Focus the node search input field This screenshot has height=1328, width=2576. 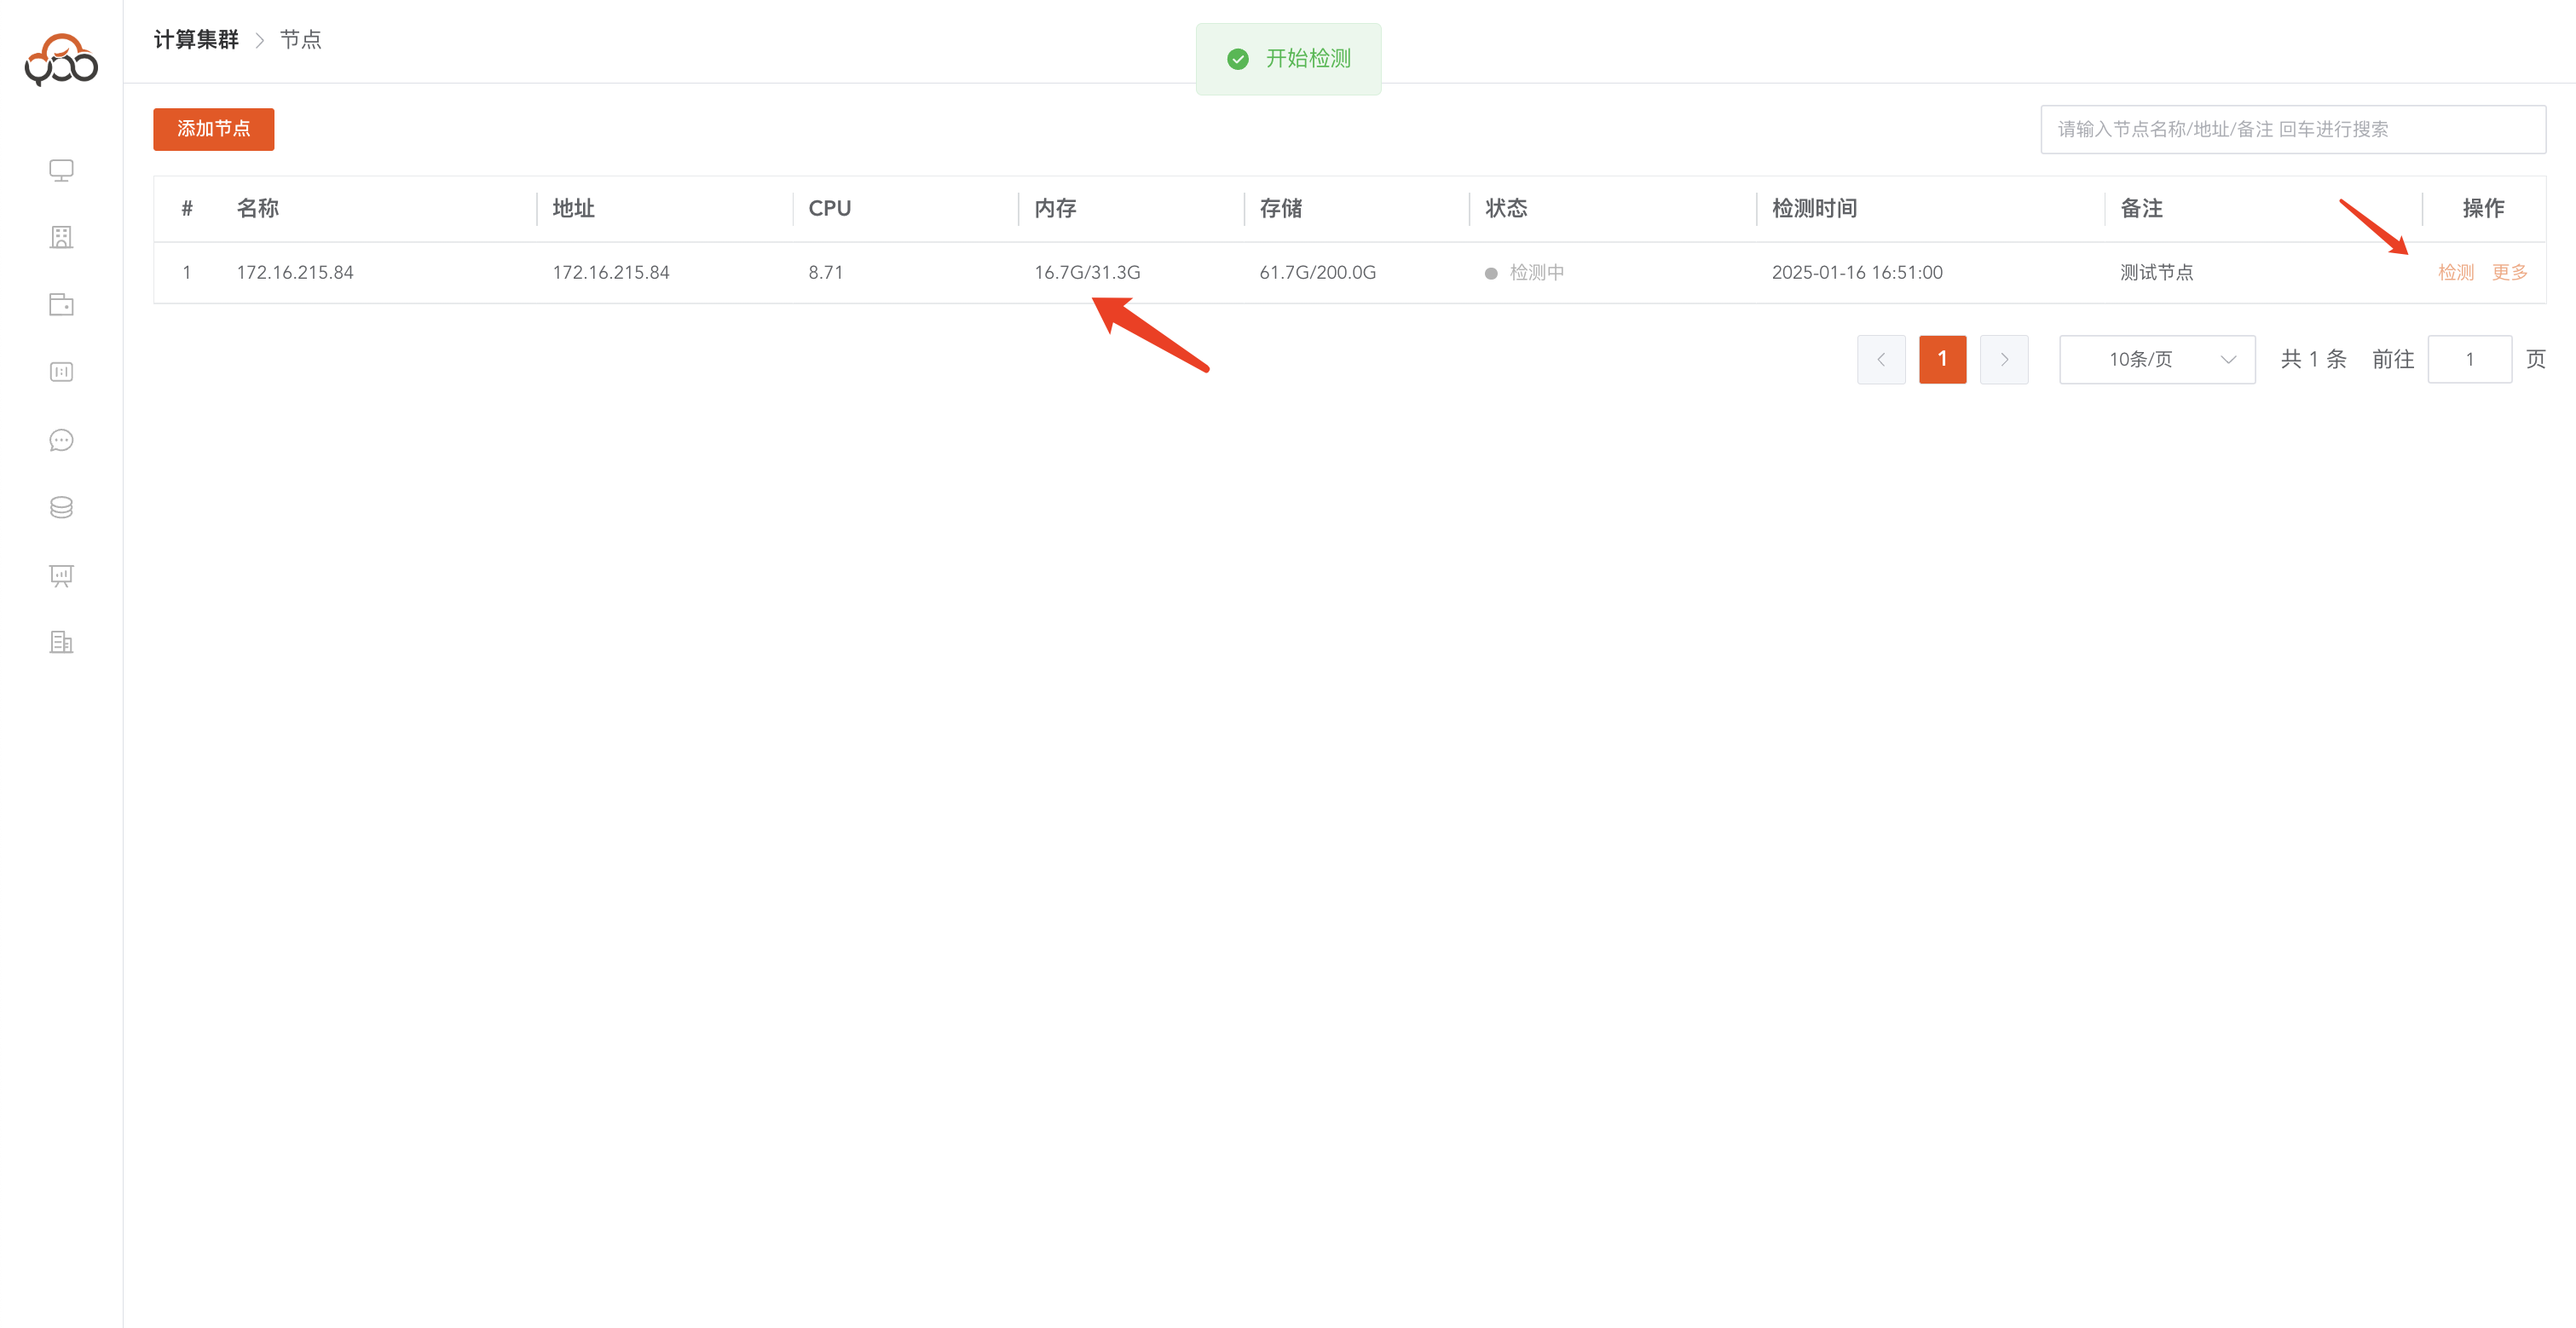(x=2292, y=129)
